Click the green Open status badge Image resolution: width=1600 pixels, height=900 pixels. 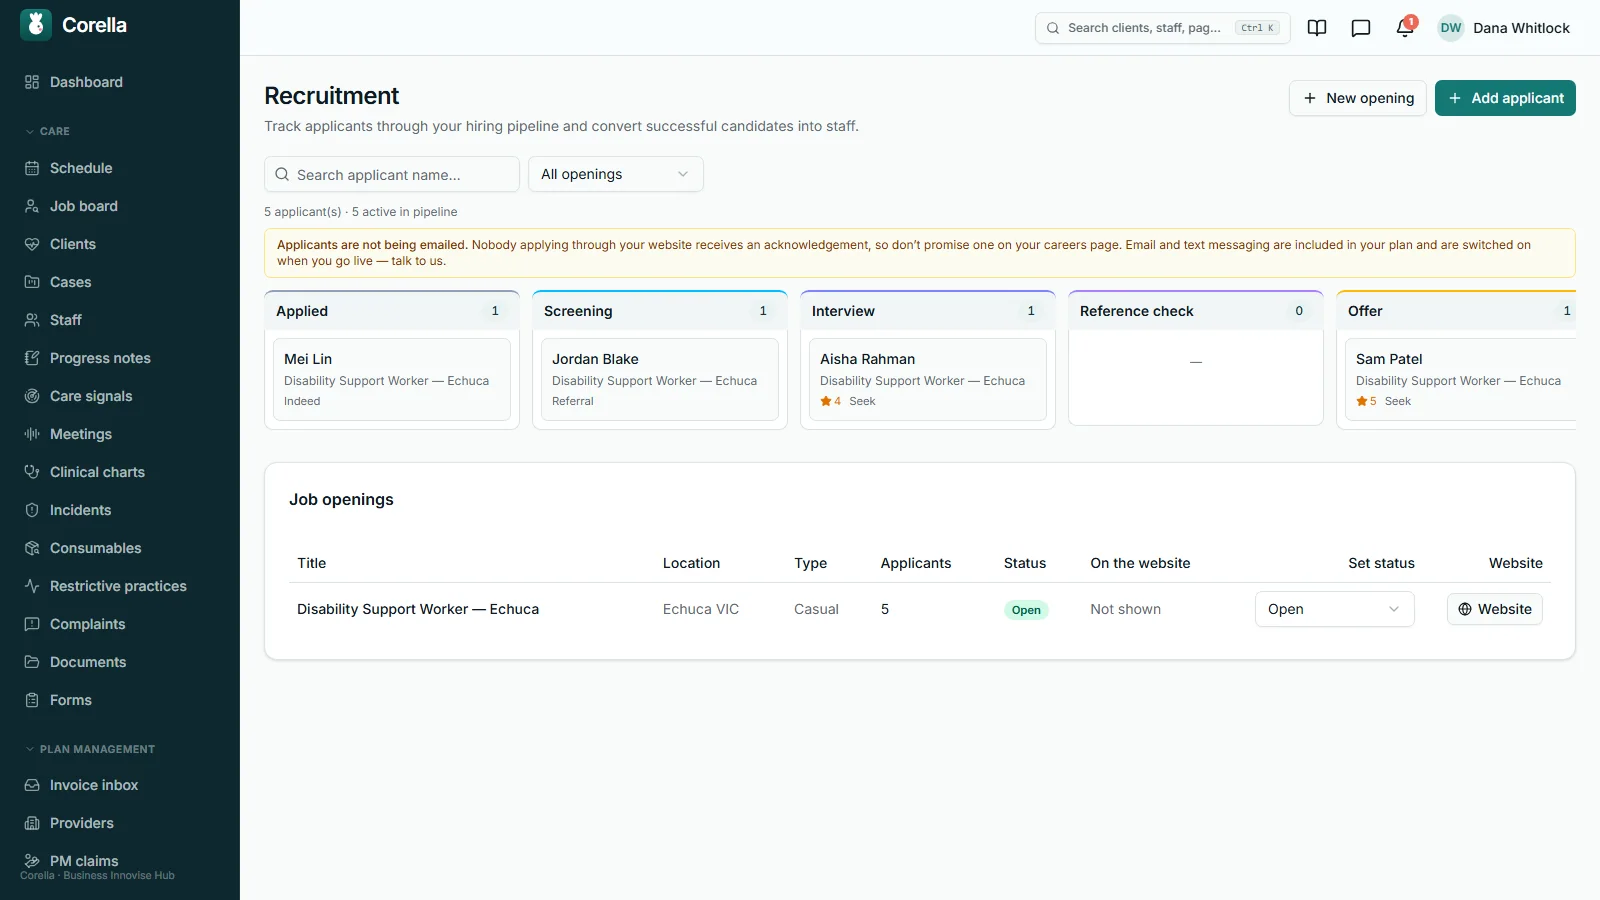pos(1026,610)
